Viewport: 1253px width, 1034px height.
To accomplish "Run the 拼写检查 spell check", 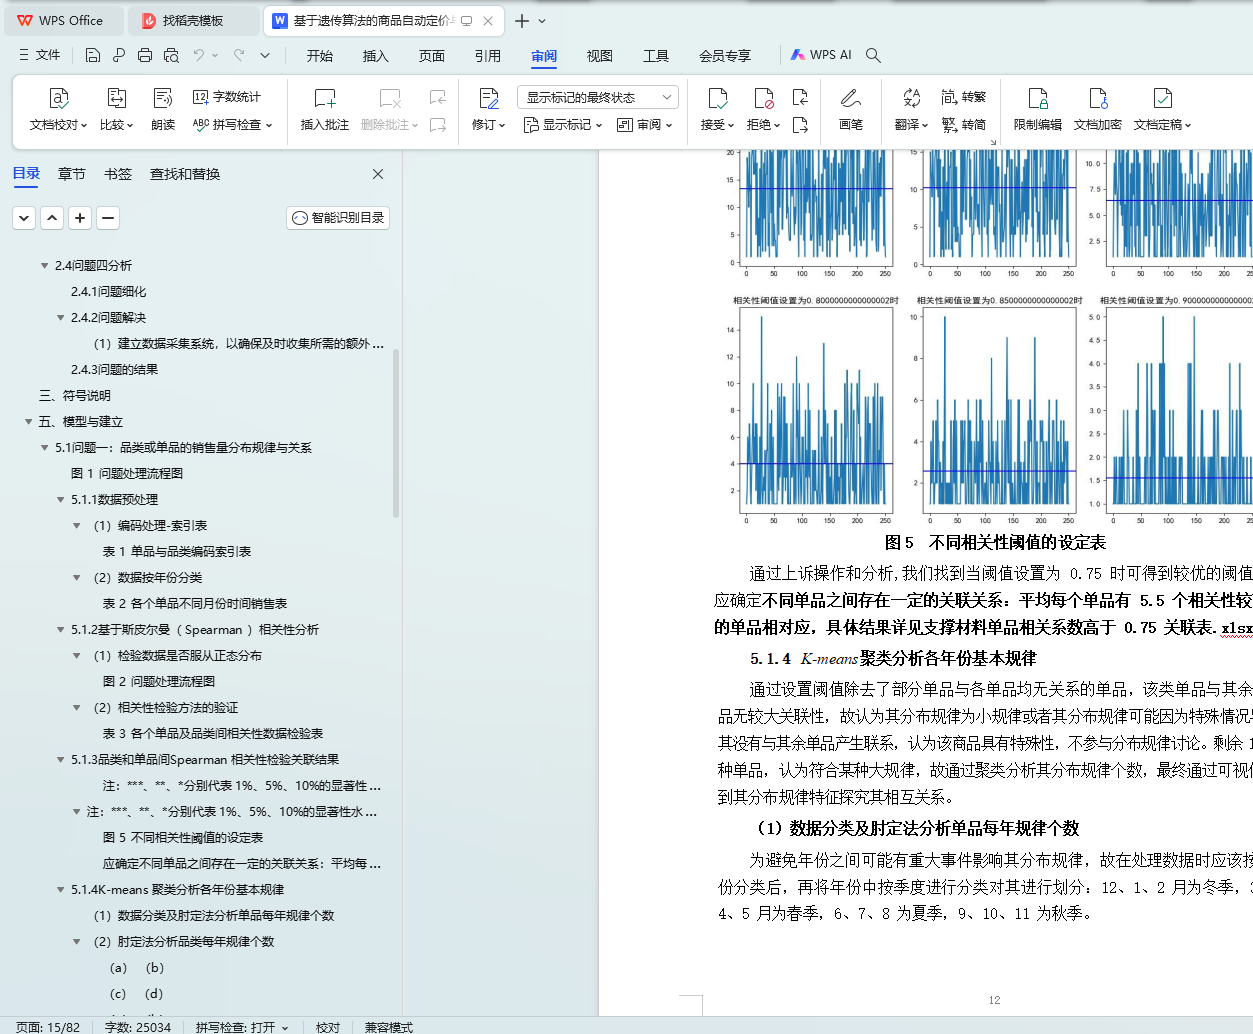I will [232, 125].
